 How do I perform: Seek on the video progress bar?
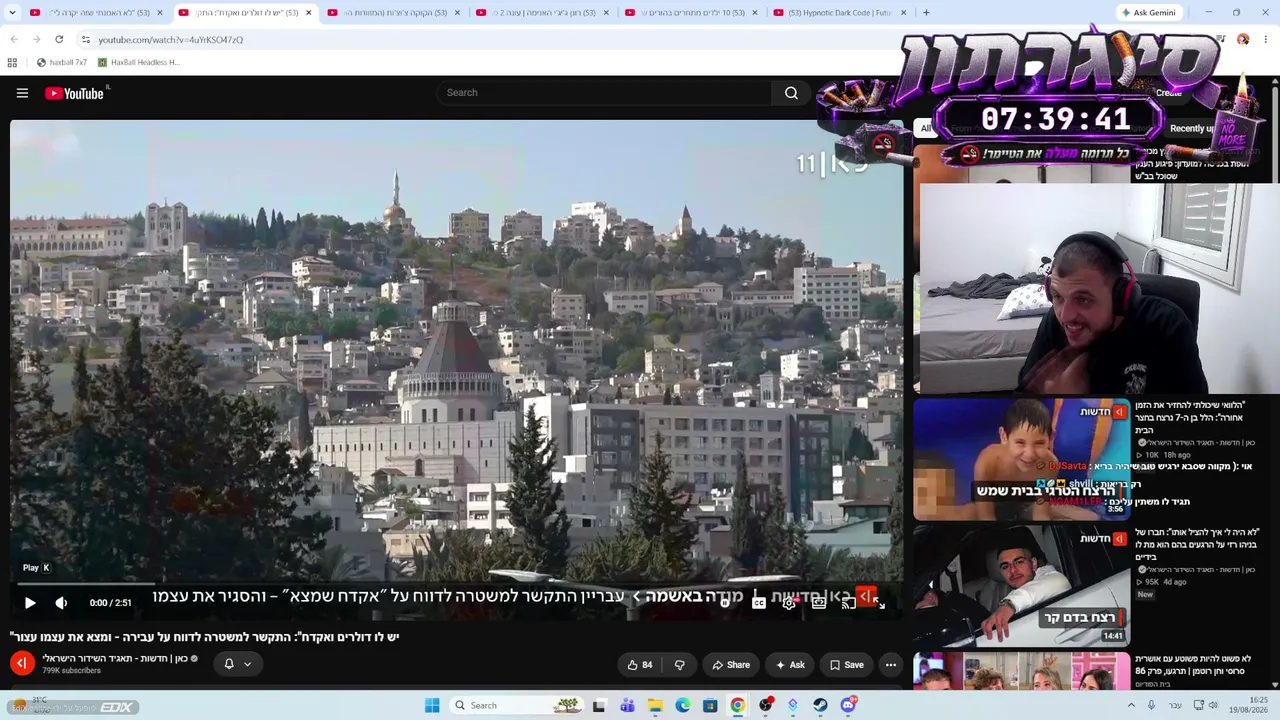[456, 584]
